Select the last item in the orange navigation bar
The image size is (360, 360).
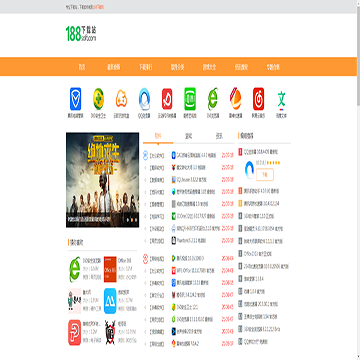click(273, 67)
